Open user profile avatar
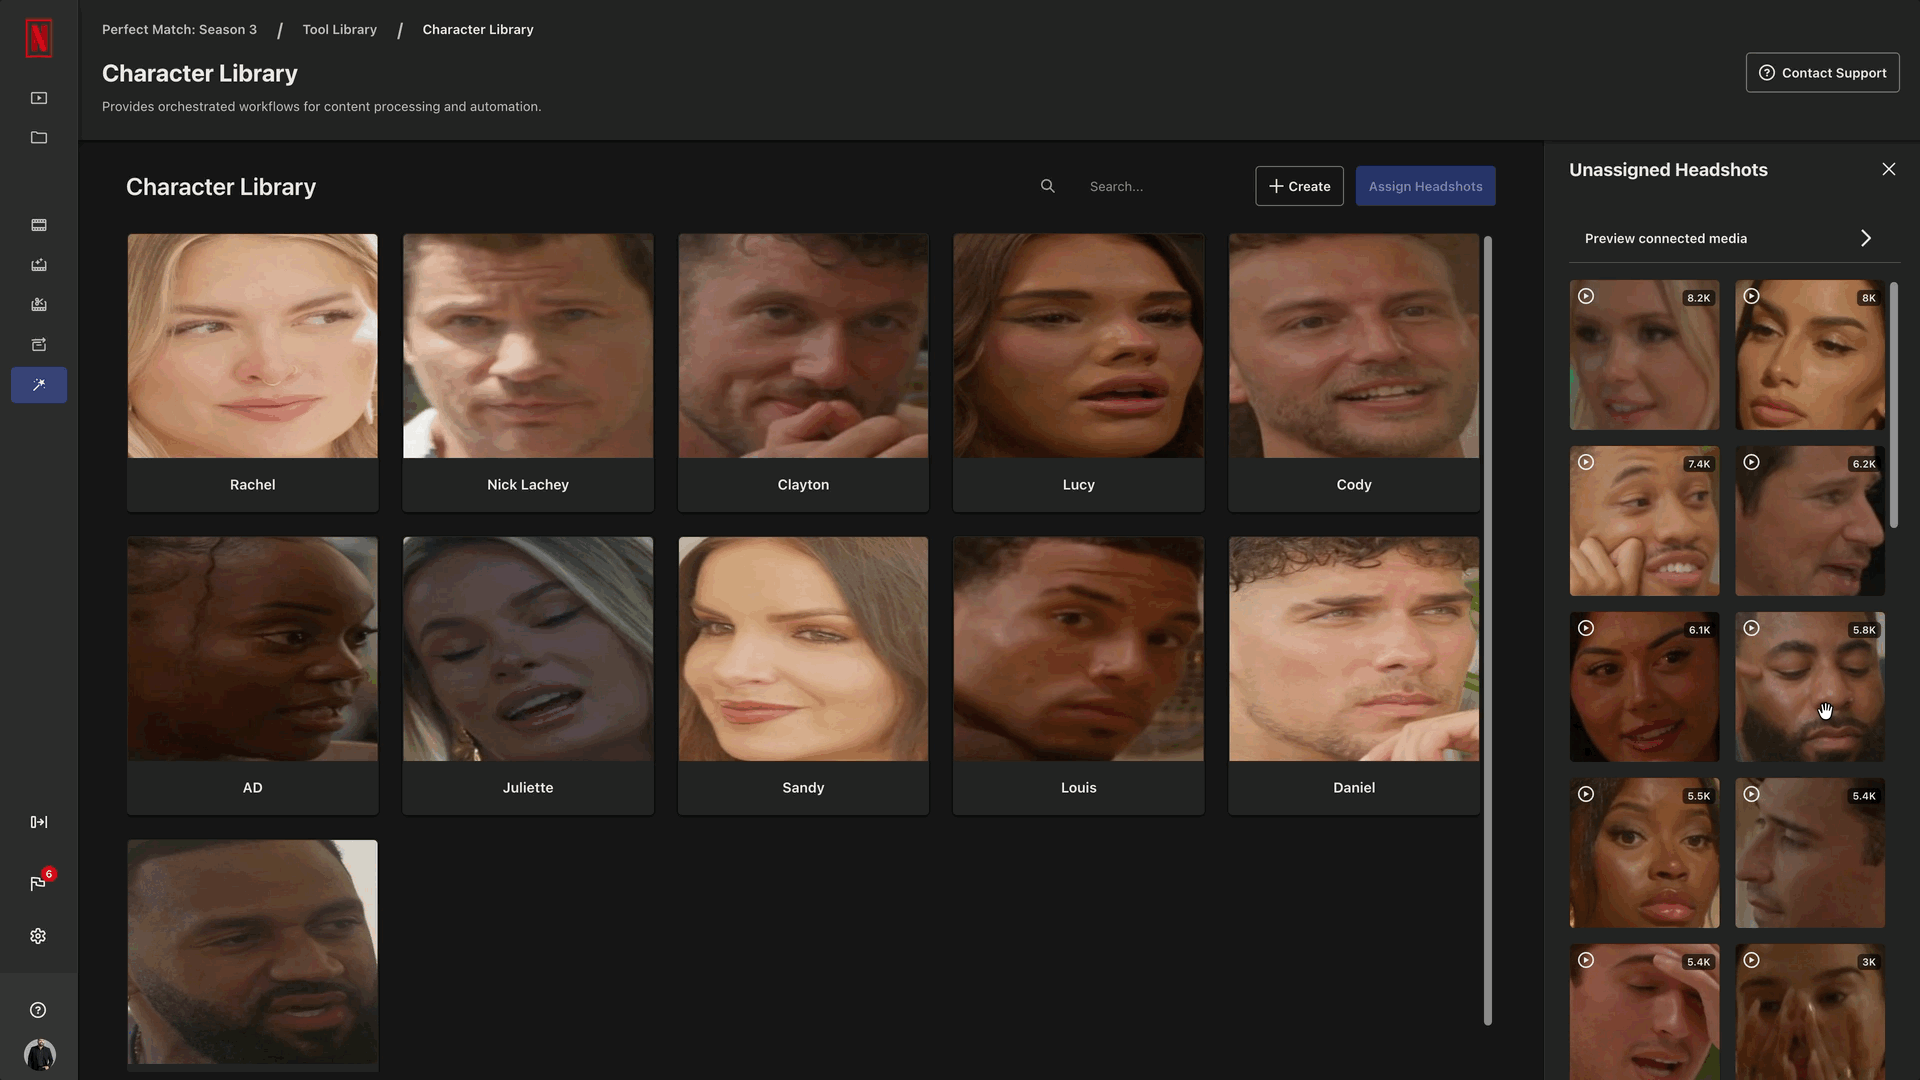The image size is (1920, 1080). 39,1054
